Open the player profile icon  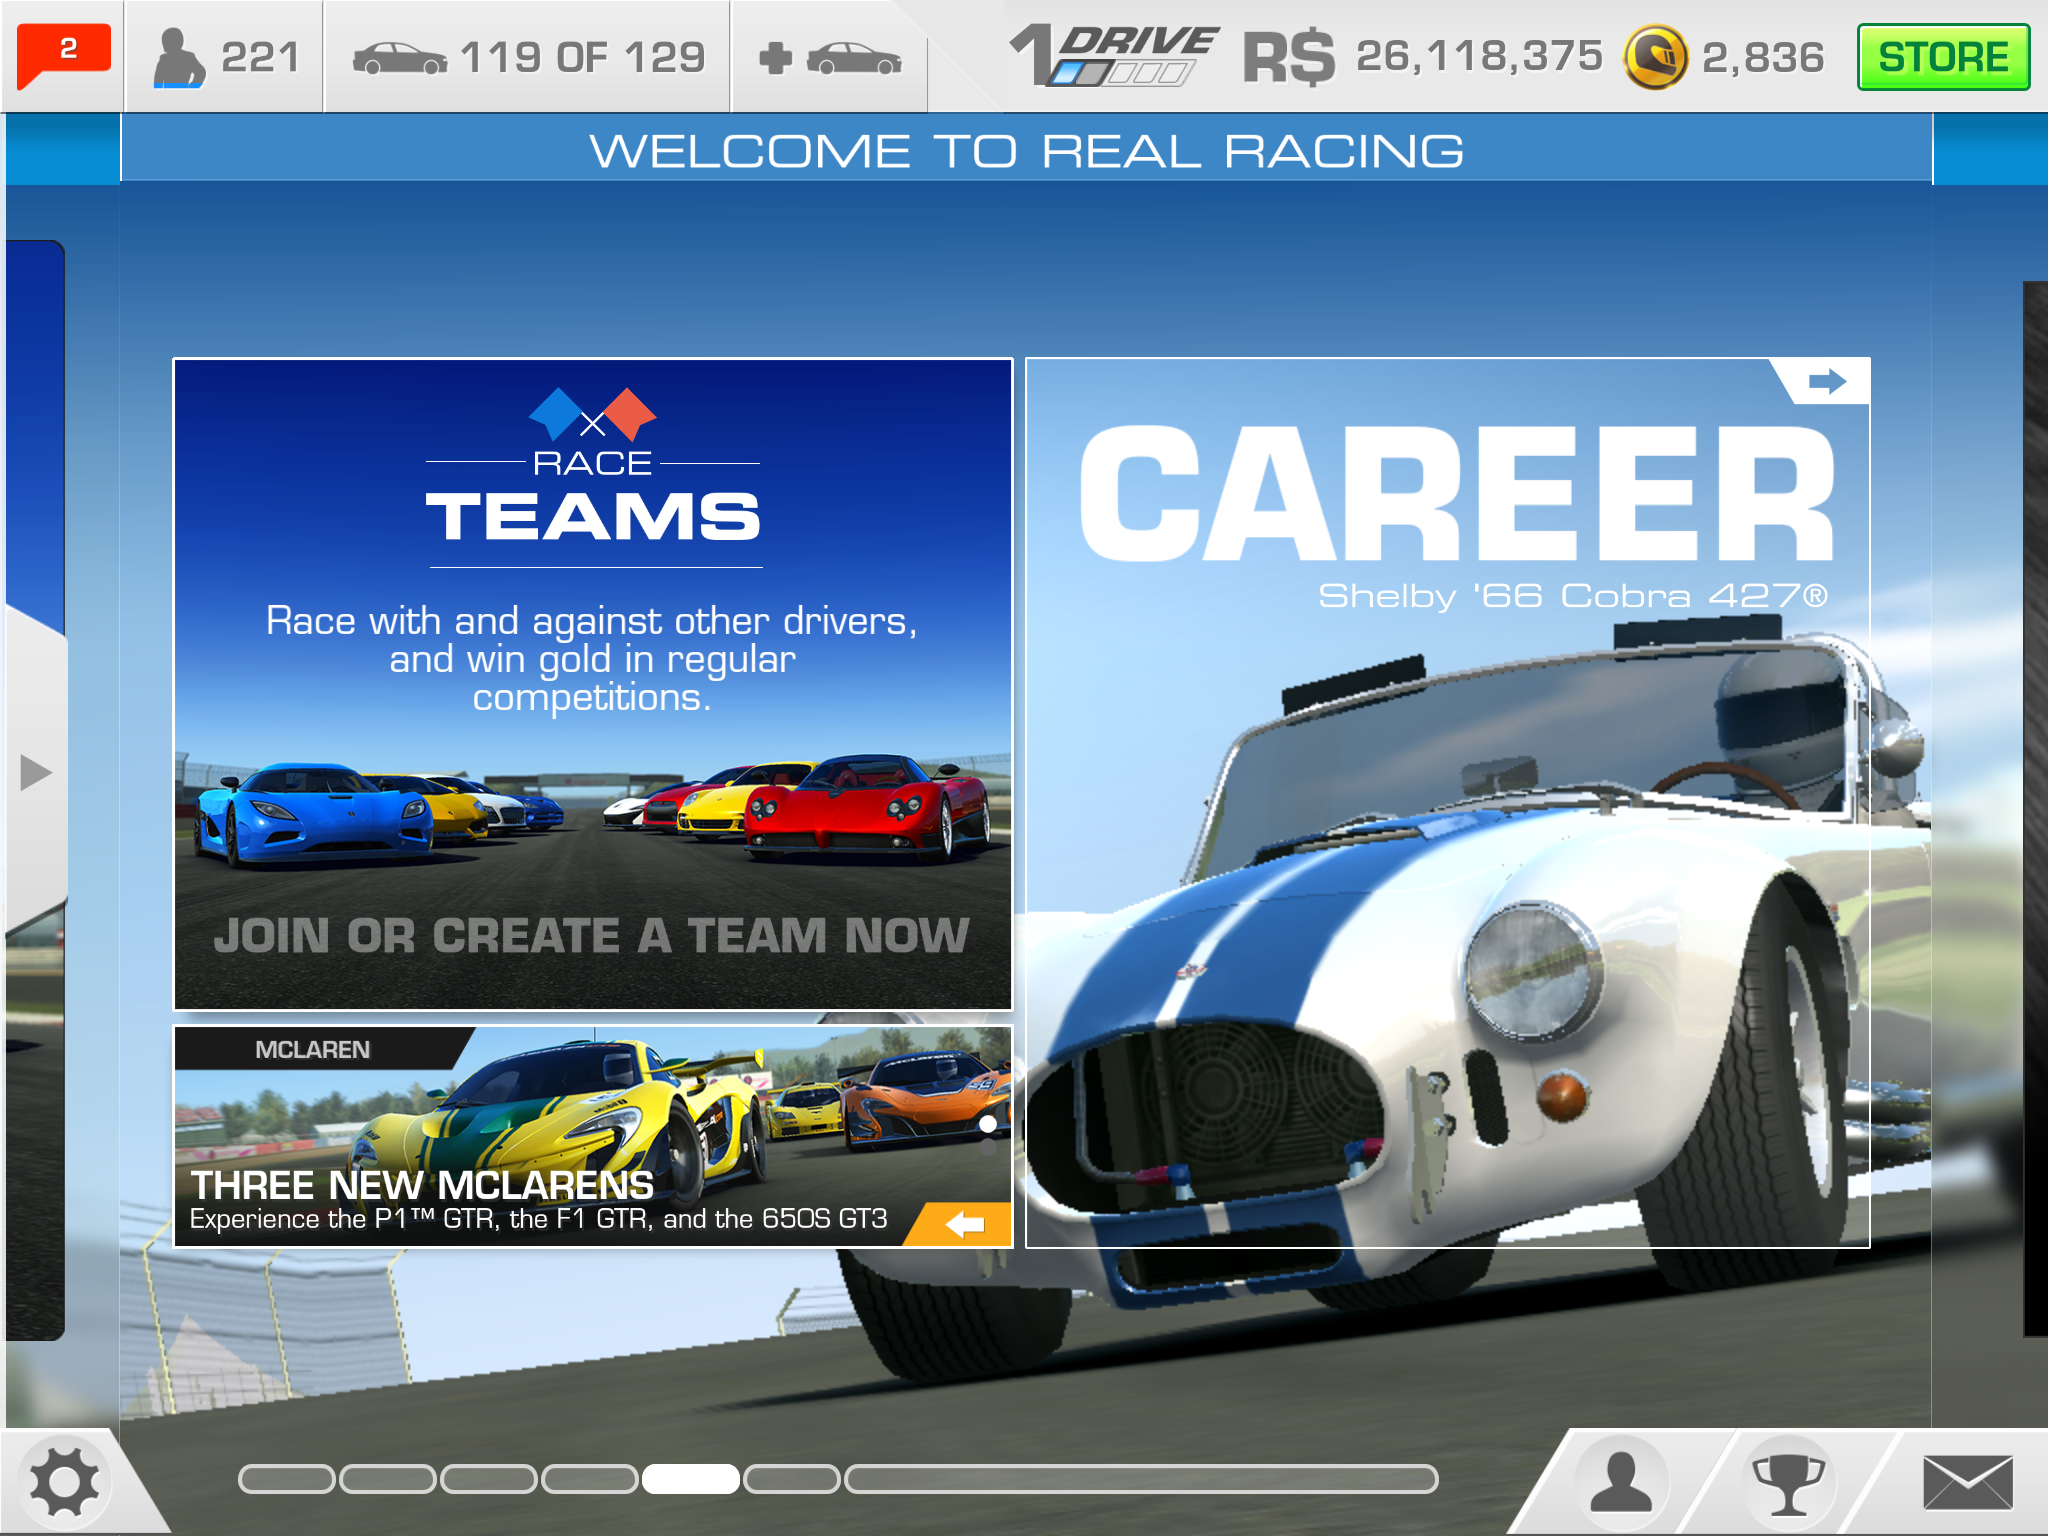(x=1621, y=1481)
